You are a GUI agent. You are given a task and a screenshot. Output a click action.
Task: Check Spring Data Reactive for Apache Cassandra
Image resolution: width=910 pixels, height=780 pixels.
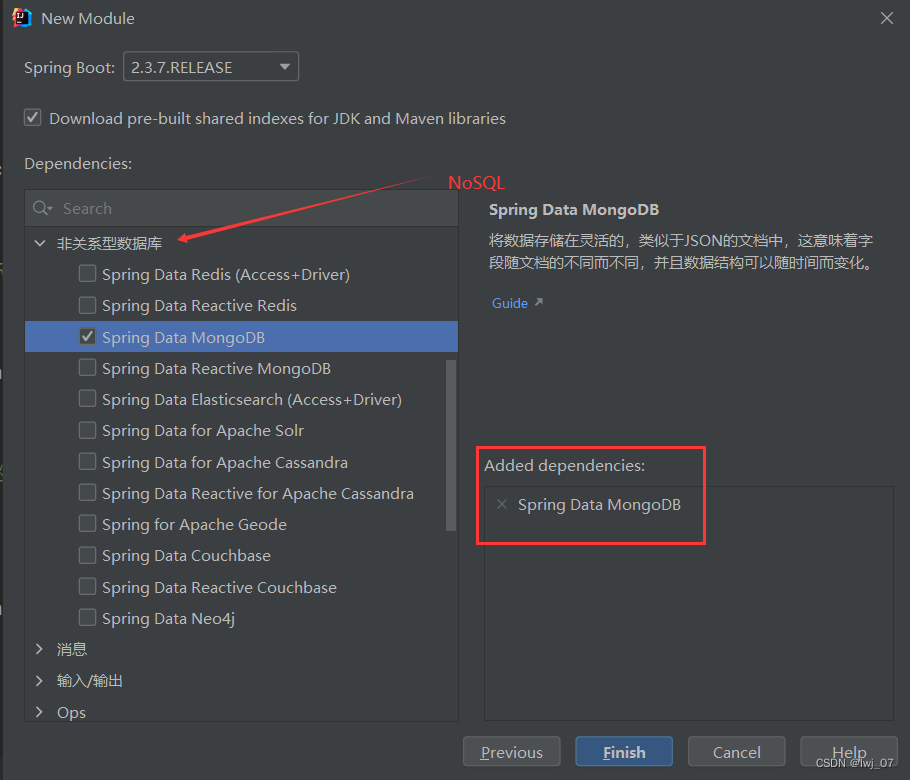pos(88,493)
